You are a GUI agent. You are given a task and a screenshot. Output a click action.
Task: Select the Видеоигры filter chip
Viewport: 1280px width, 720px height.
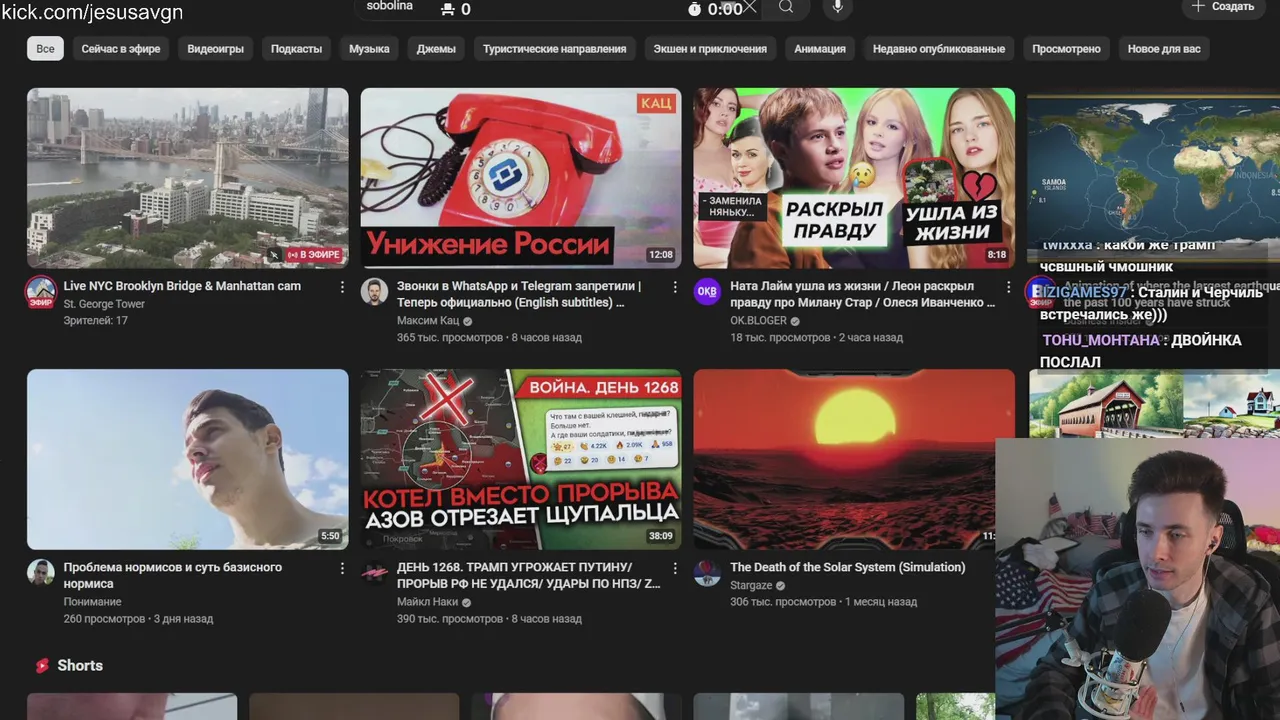(x=215, y=49)
